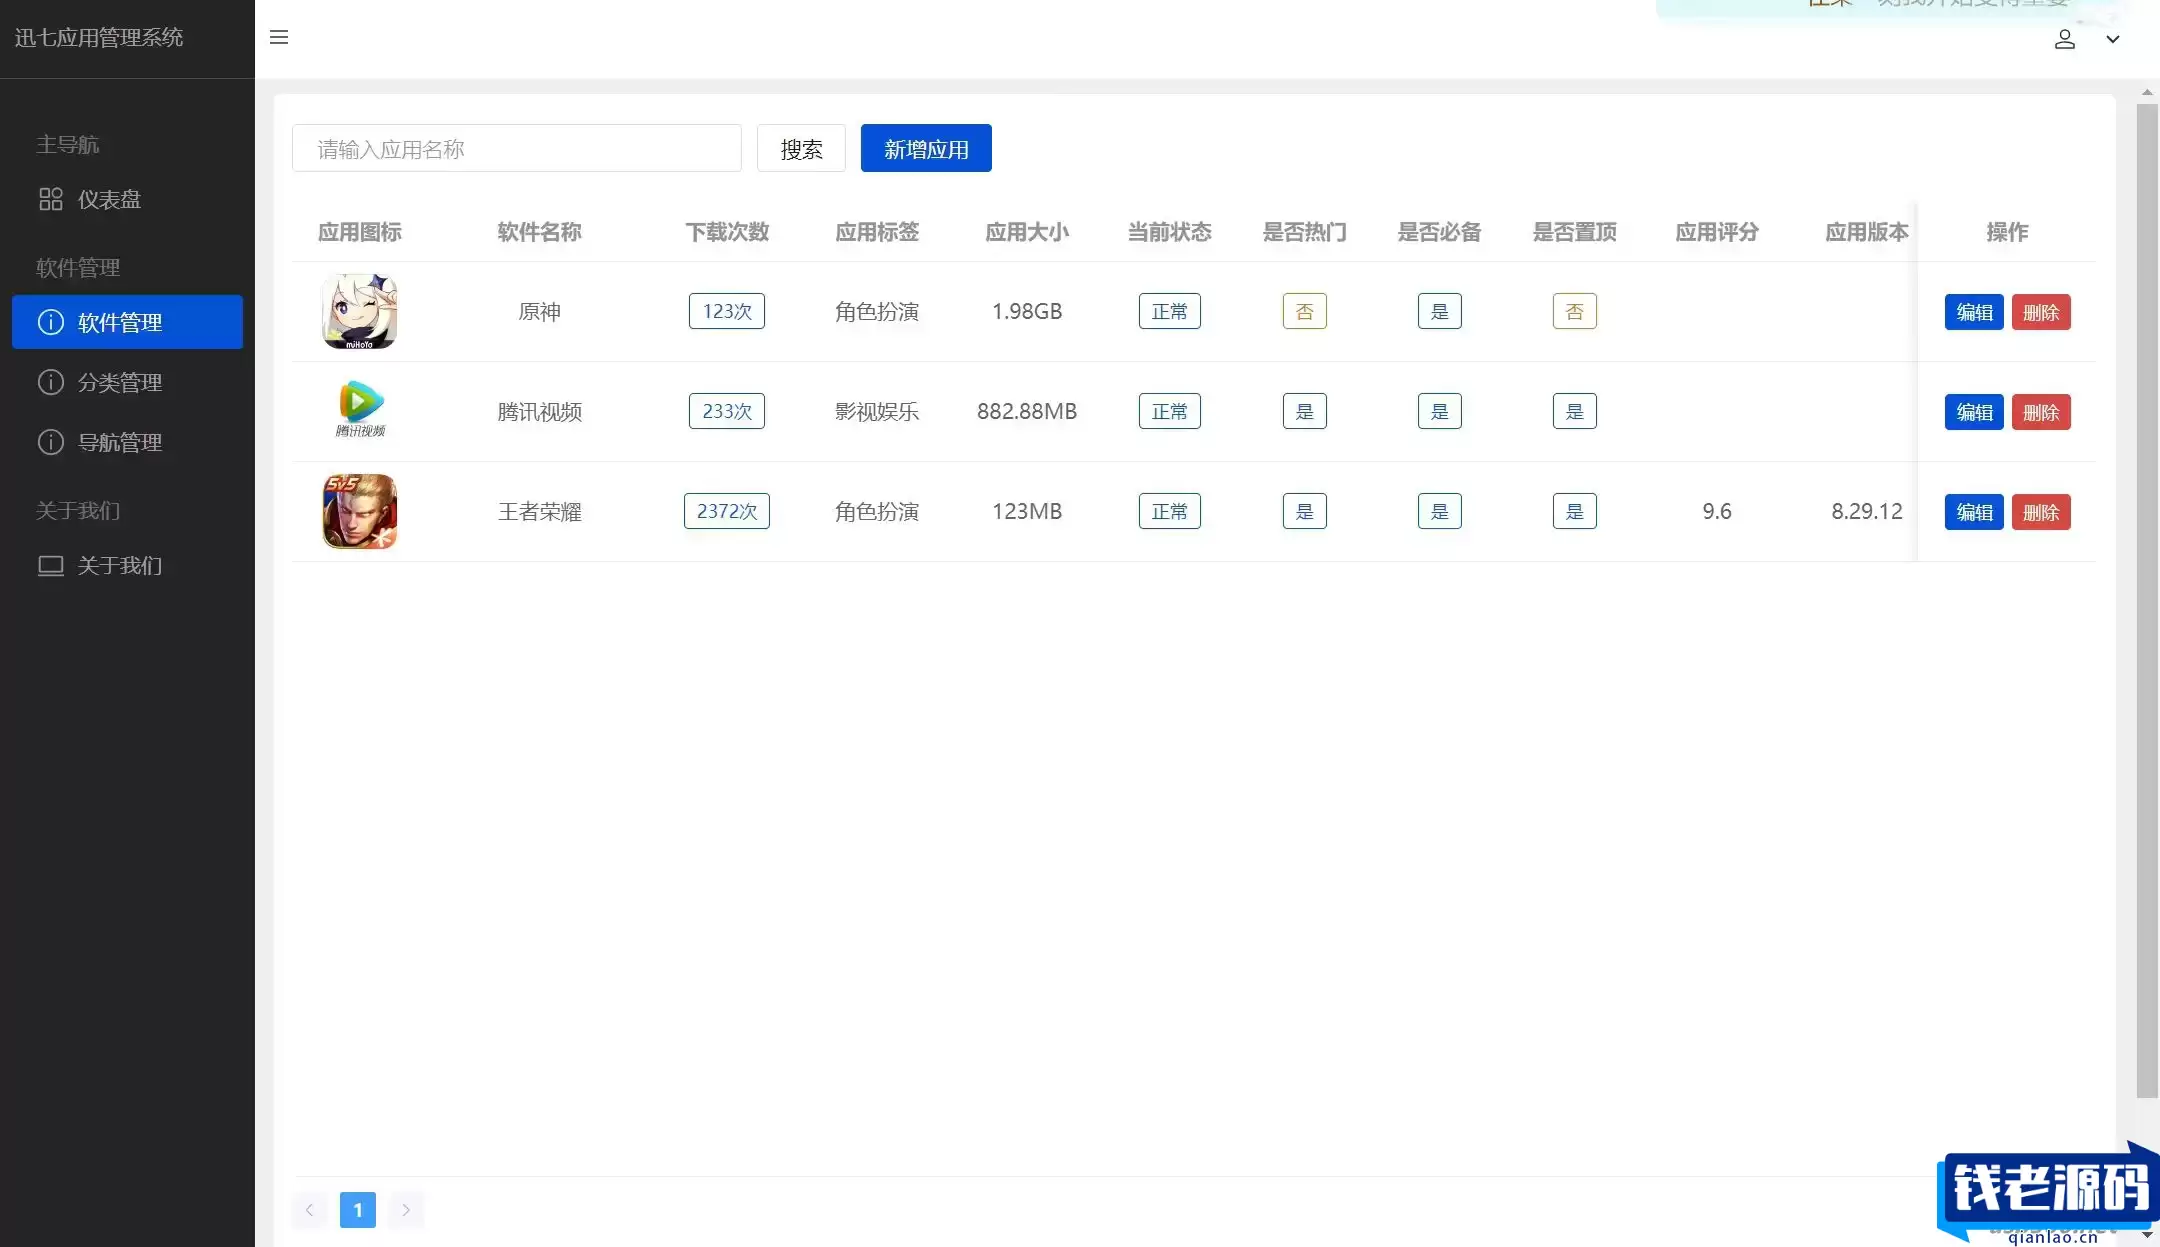
Task: Select page 1 in pagination
Action: 358,1210
